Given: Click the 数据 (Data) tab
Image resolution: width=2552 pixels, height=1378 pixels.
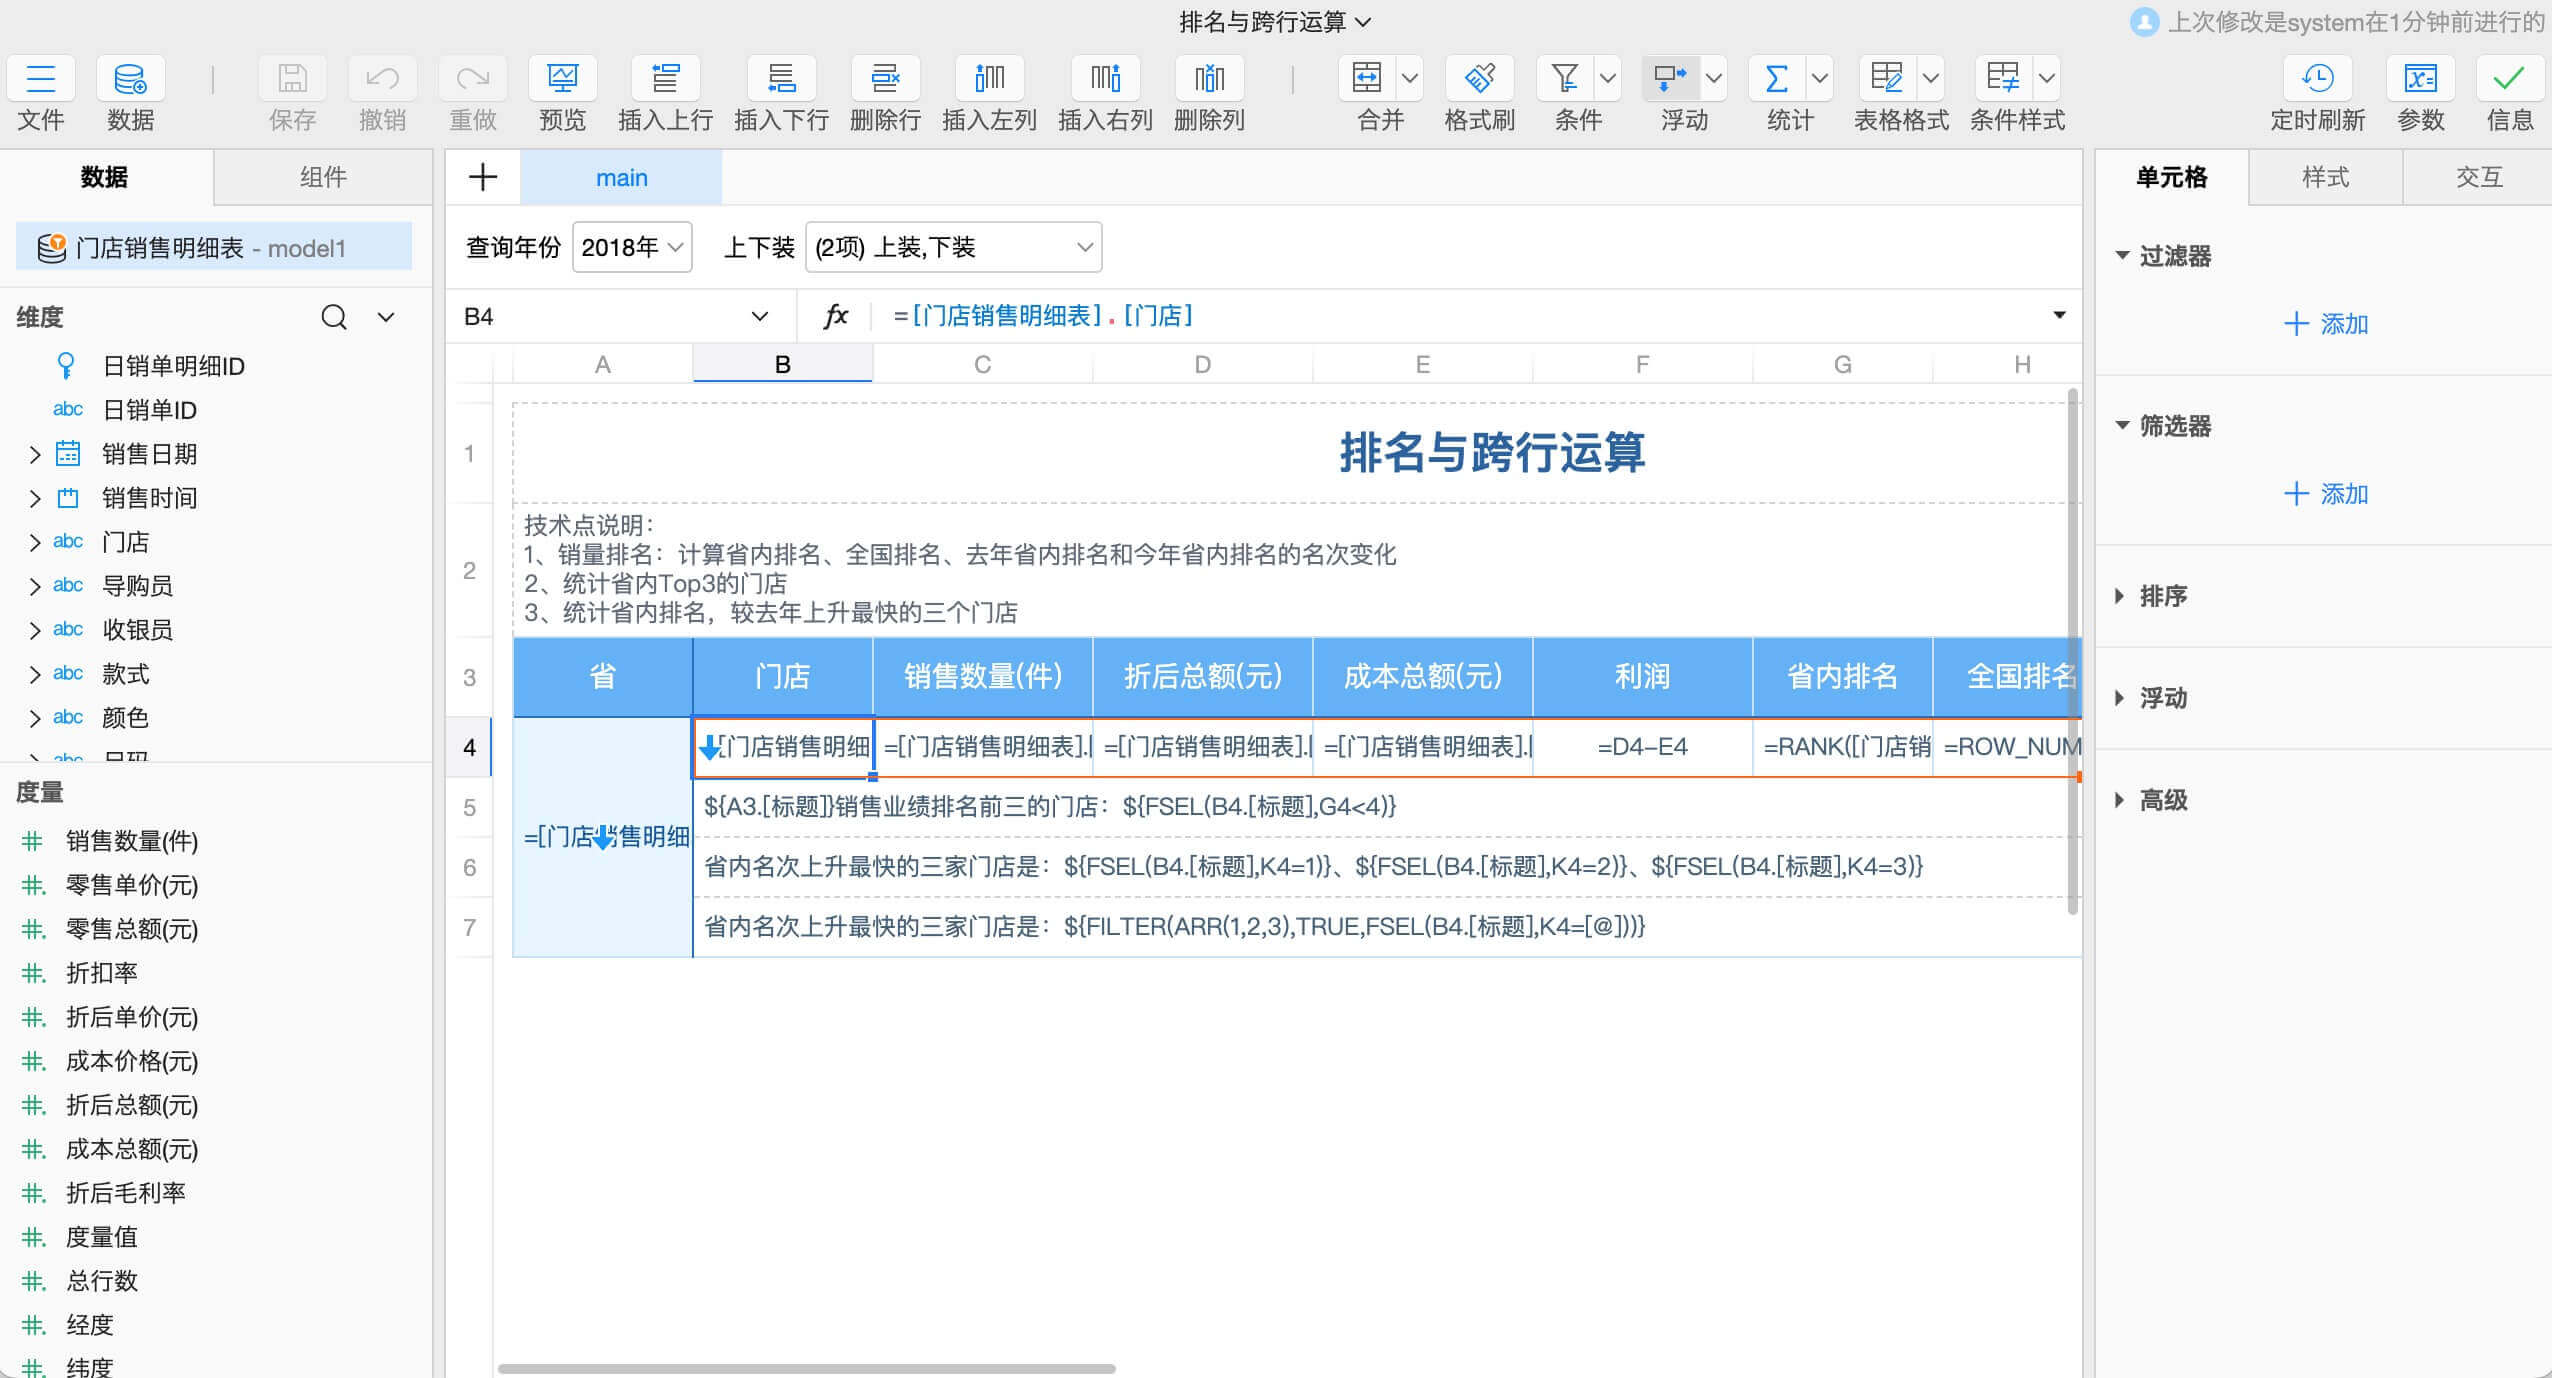Looking at the screenshot, I should [x=105, y=175].
